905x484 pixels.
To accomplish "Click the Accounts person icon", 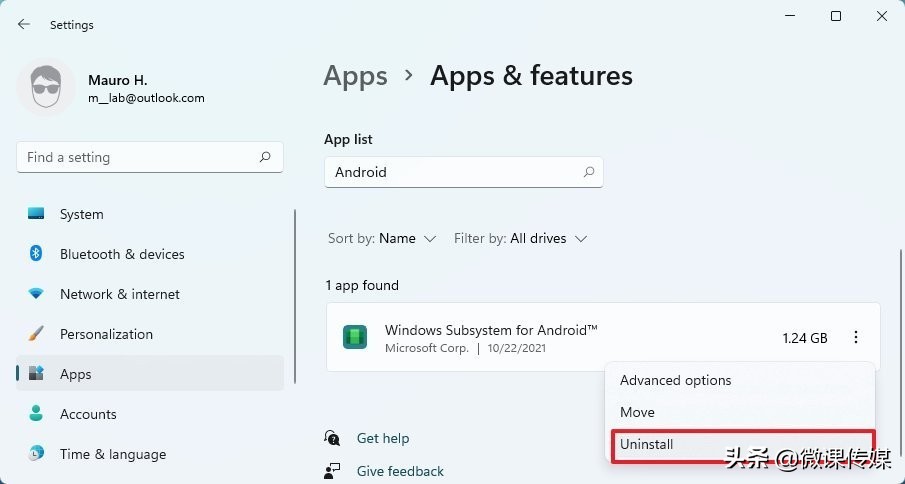I will coord(36,414).
